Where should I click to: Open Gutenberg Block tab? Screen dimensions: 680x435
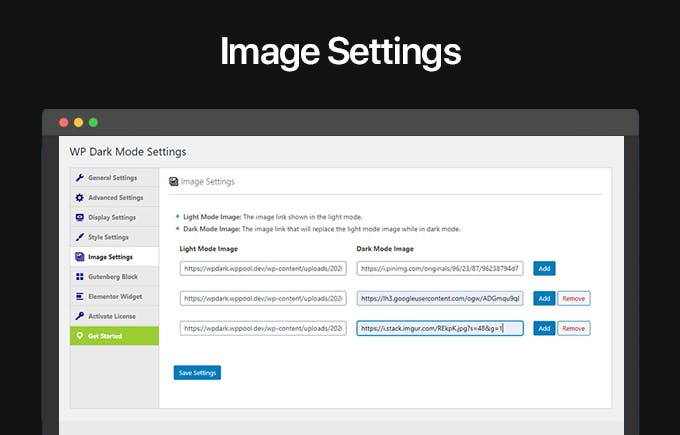click(x=114, y=277)
